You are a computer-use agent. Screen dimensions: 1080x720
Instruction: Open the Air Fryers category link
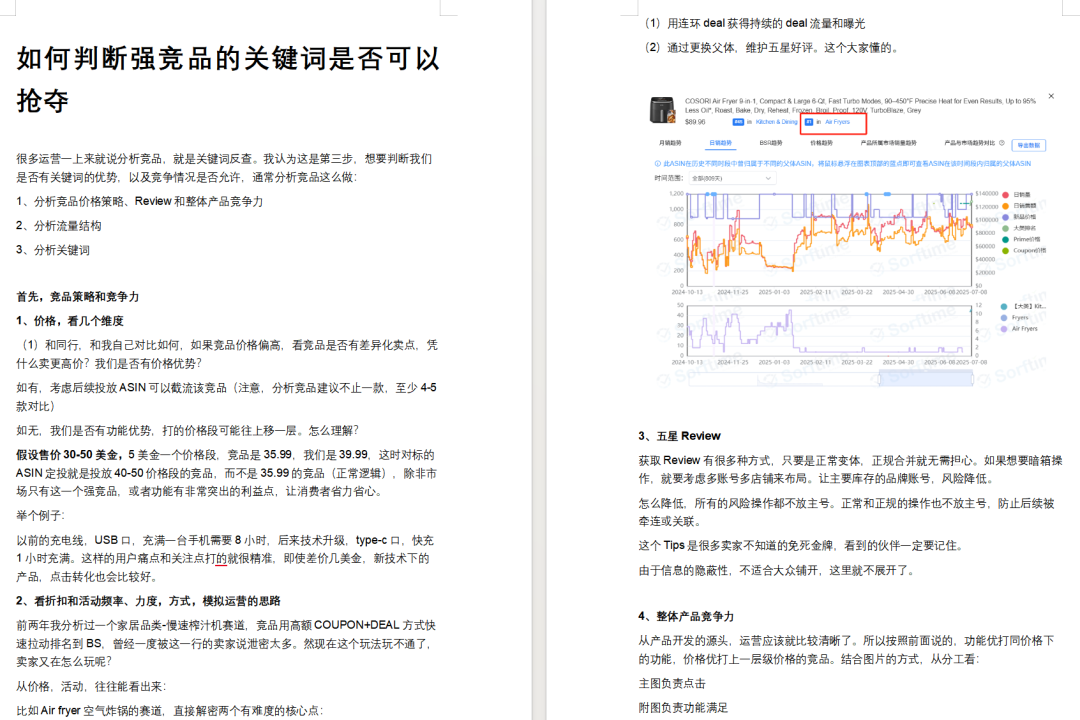[x=838, y=122]
